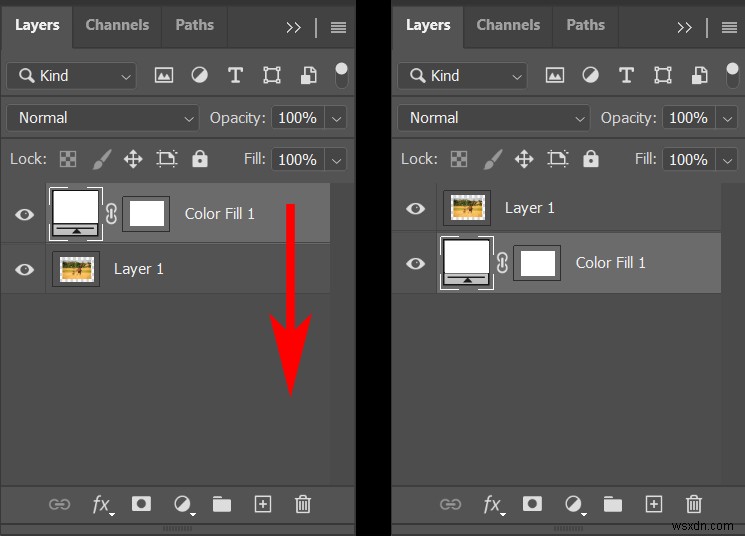Add layer style fx in left panel
The height and width of the screenshot is (536, 745).
[x=103, y=505]
